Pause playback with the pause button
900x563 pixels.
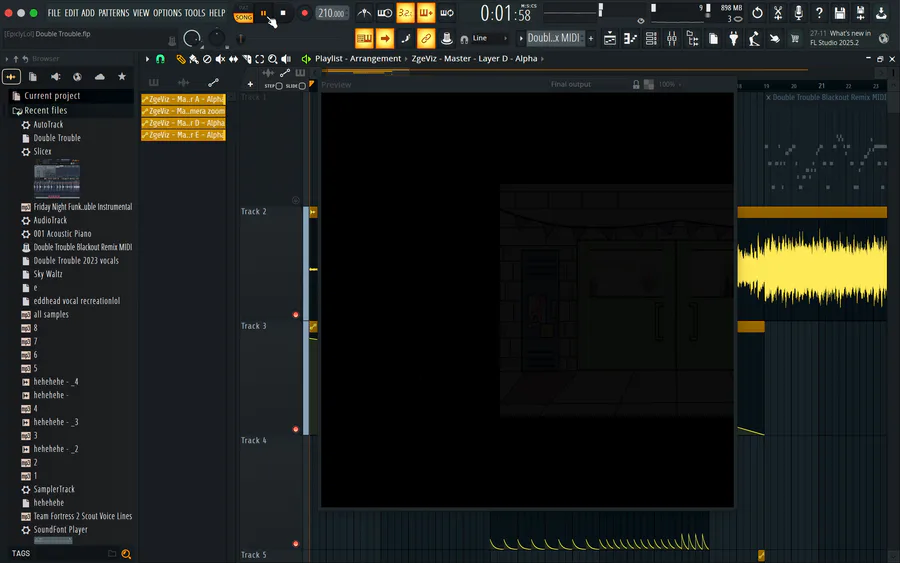[263, 13]
